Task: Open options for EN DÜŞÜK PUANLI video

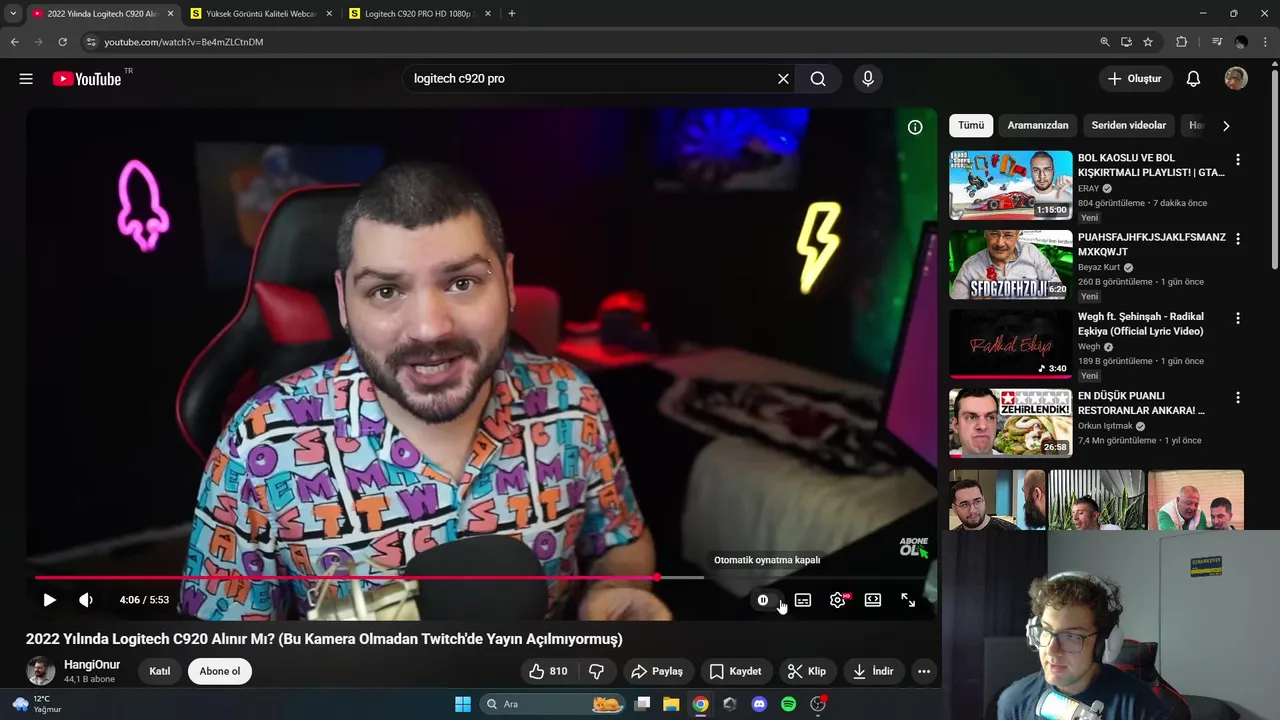Action: pyautogui.click(x=1238, y=398)
